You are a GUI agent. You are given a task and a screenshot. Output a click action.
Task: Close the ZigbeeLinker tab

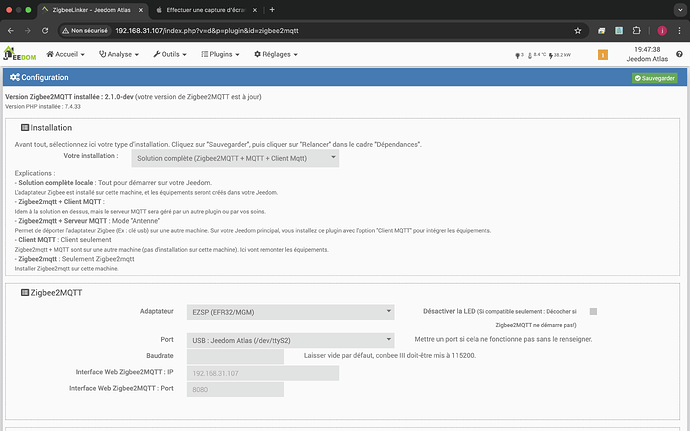coord(141,10)
